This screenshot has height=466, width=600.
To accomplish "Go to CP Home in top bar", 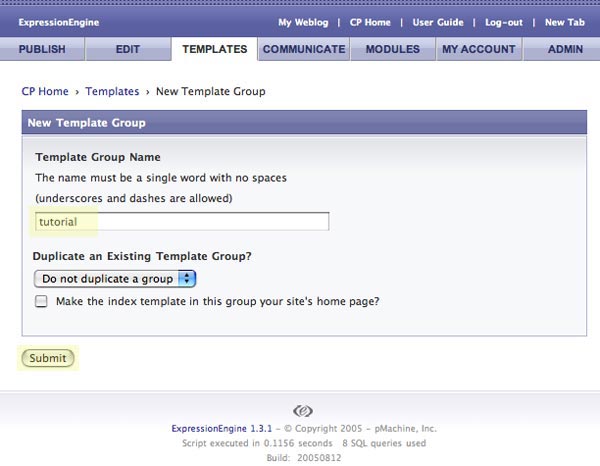I will [x=370, y=22].
